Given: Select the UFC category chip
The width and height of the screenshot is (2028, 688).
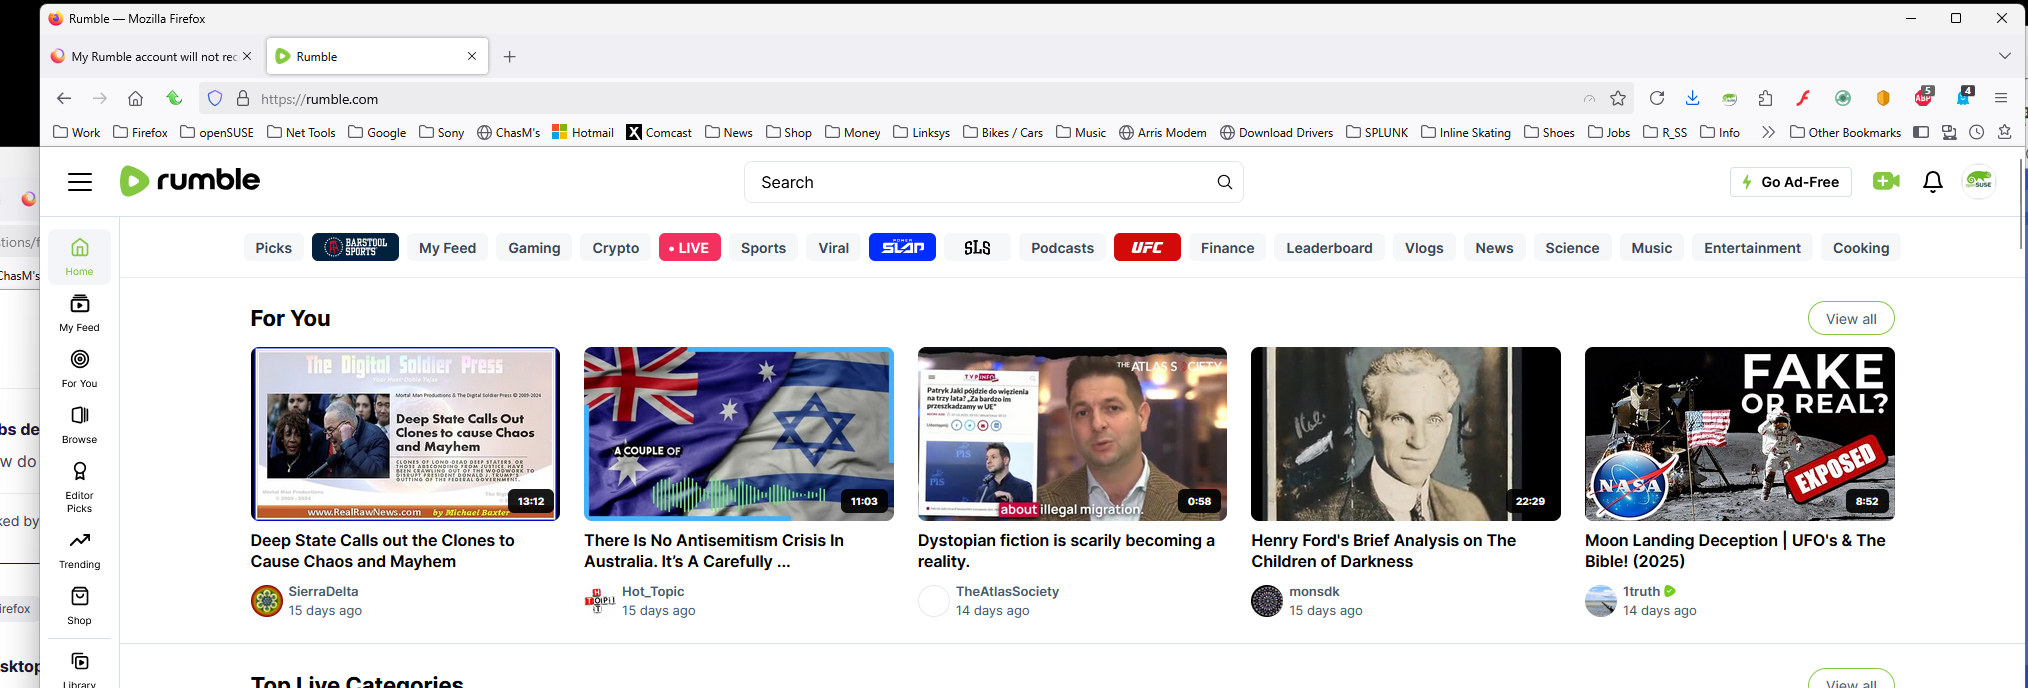Looking at the screenshot, I should 1147,248.
